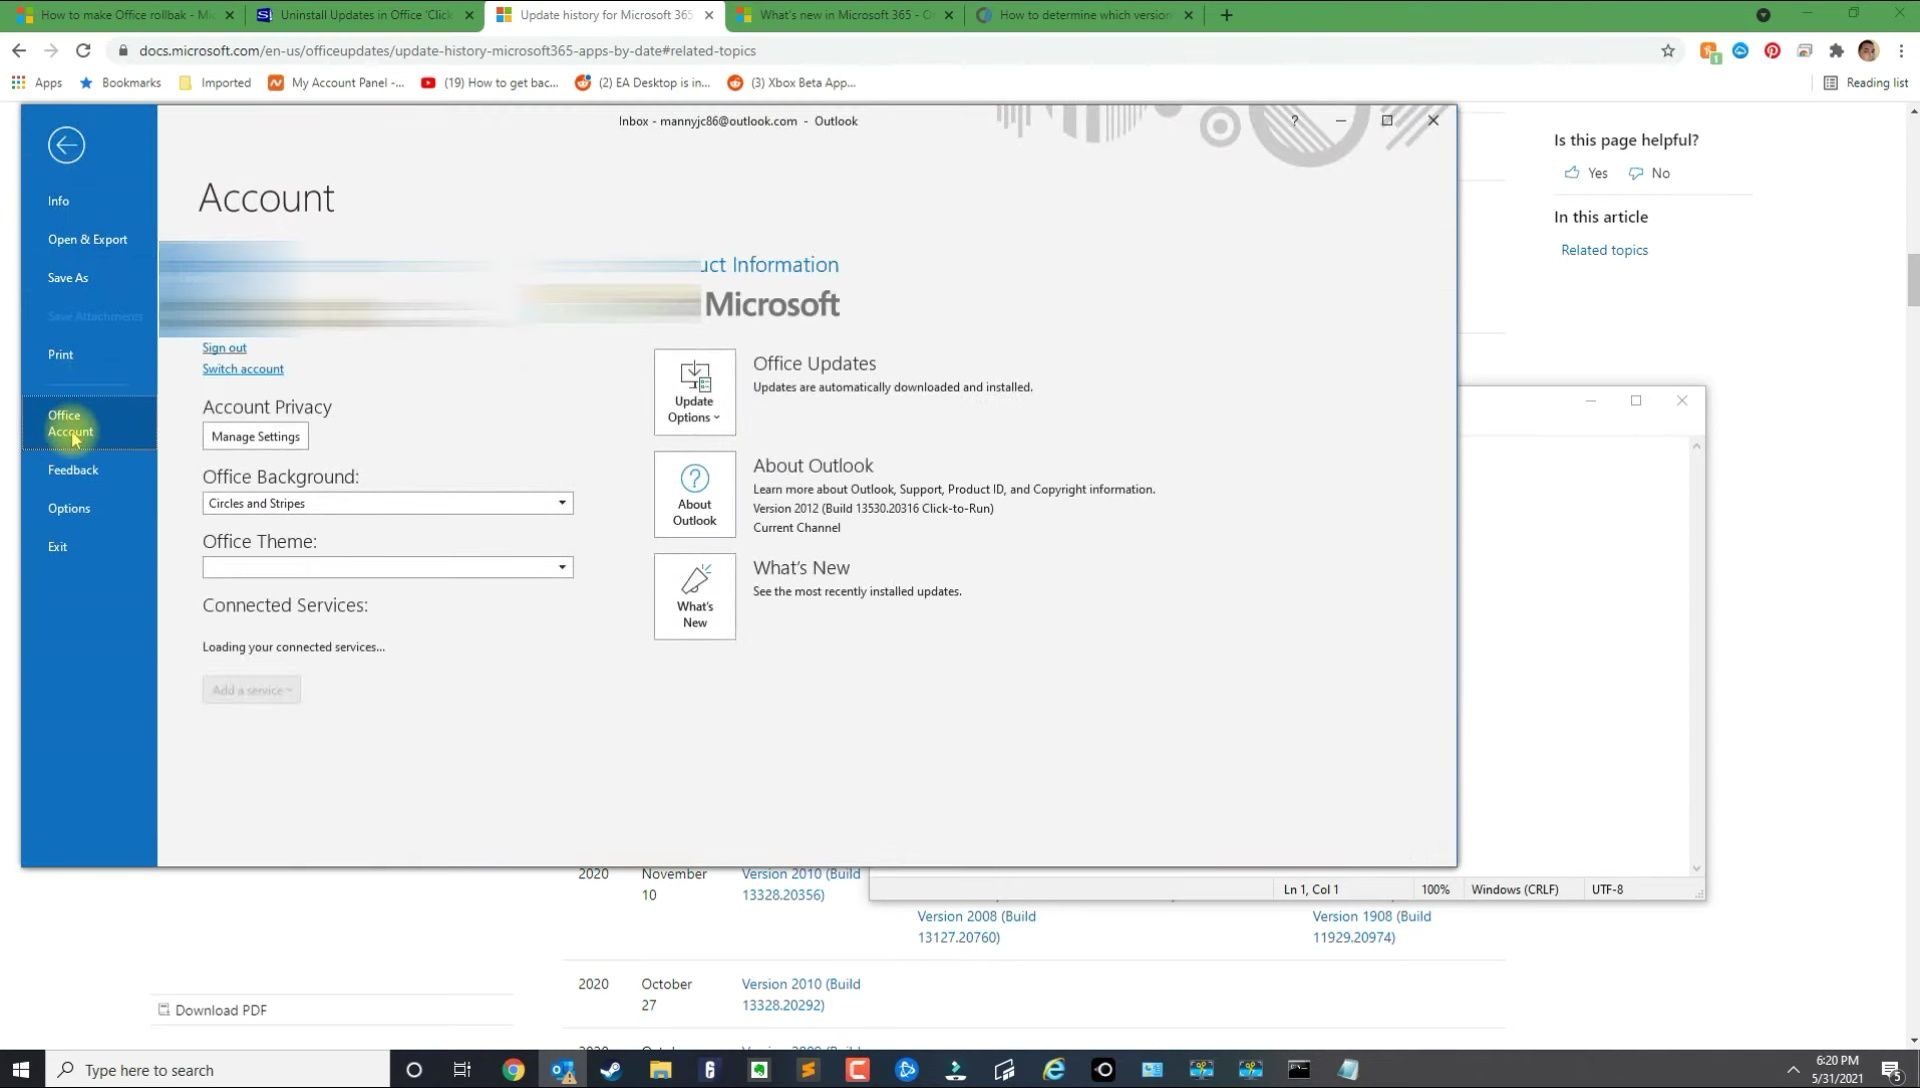1920x1088 pixels.
Task: Click Download PDF on docs page
Action: (x=212, y=1010)
